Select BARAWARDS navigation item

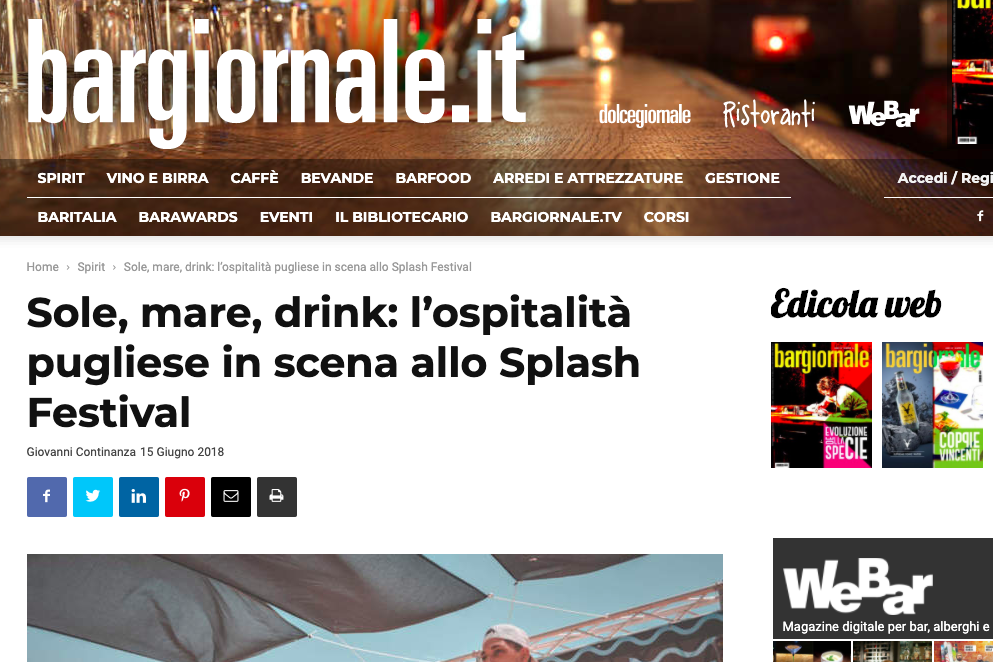click(188, 217)
